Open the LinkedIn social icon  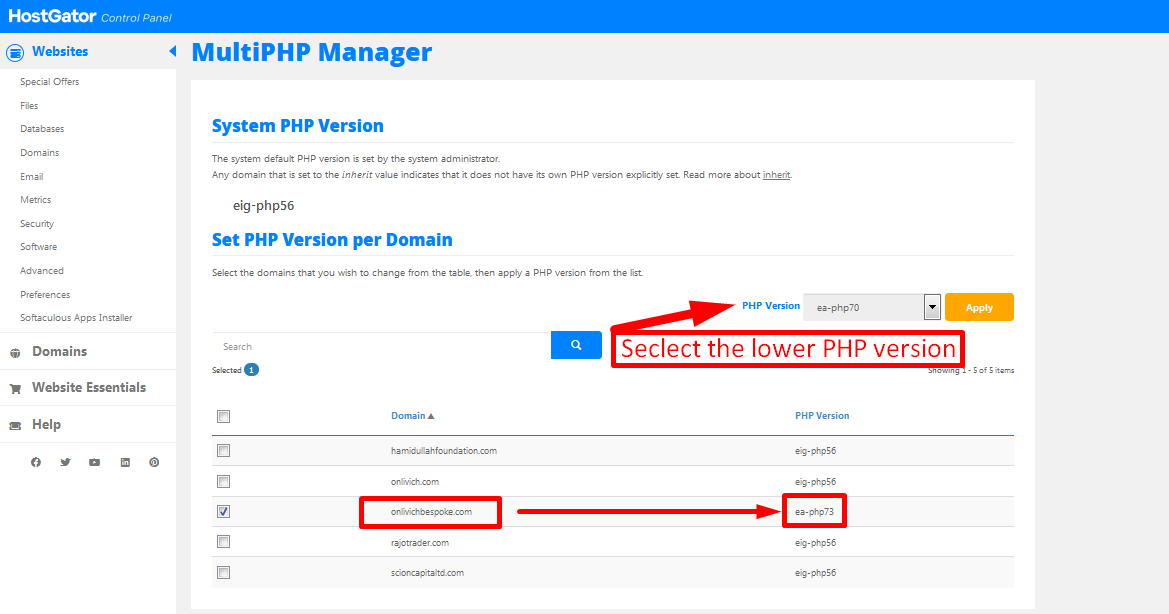(125, 462)
